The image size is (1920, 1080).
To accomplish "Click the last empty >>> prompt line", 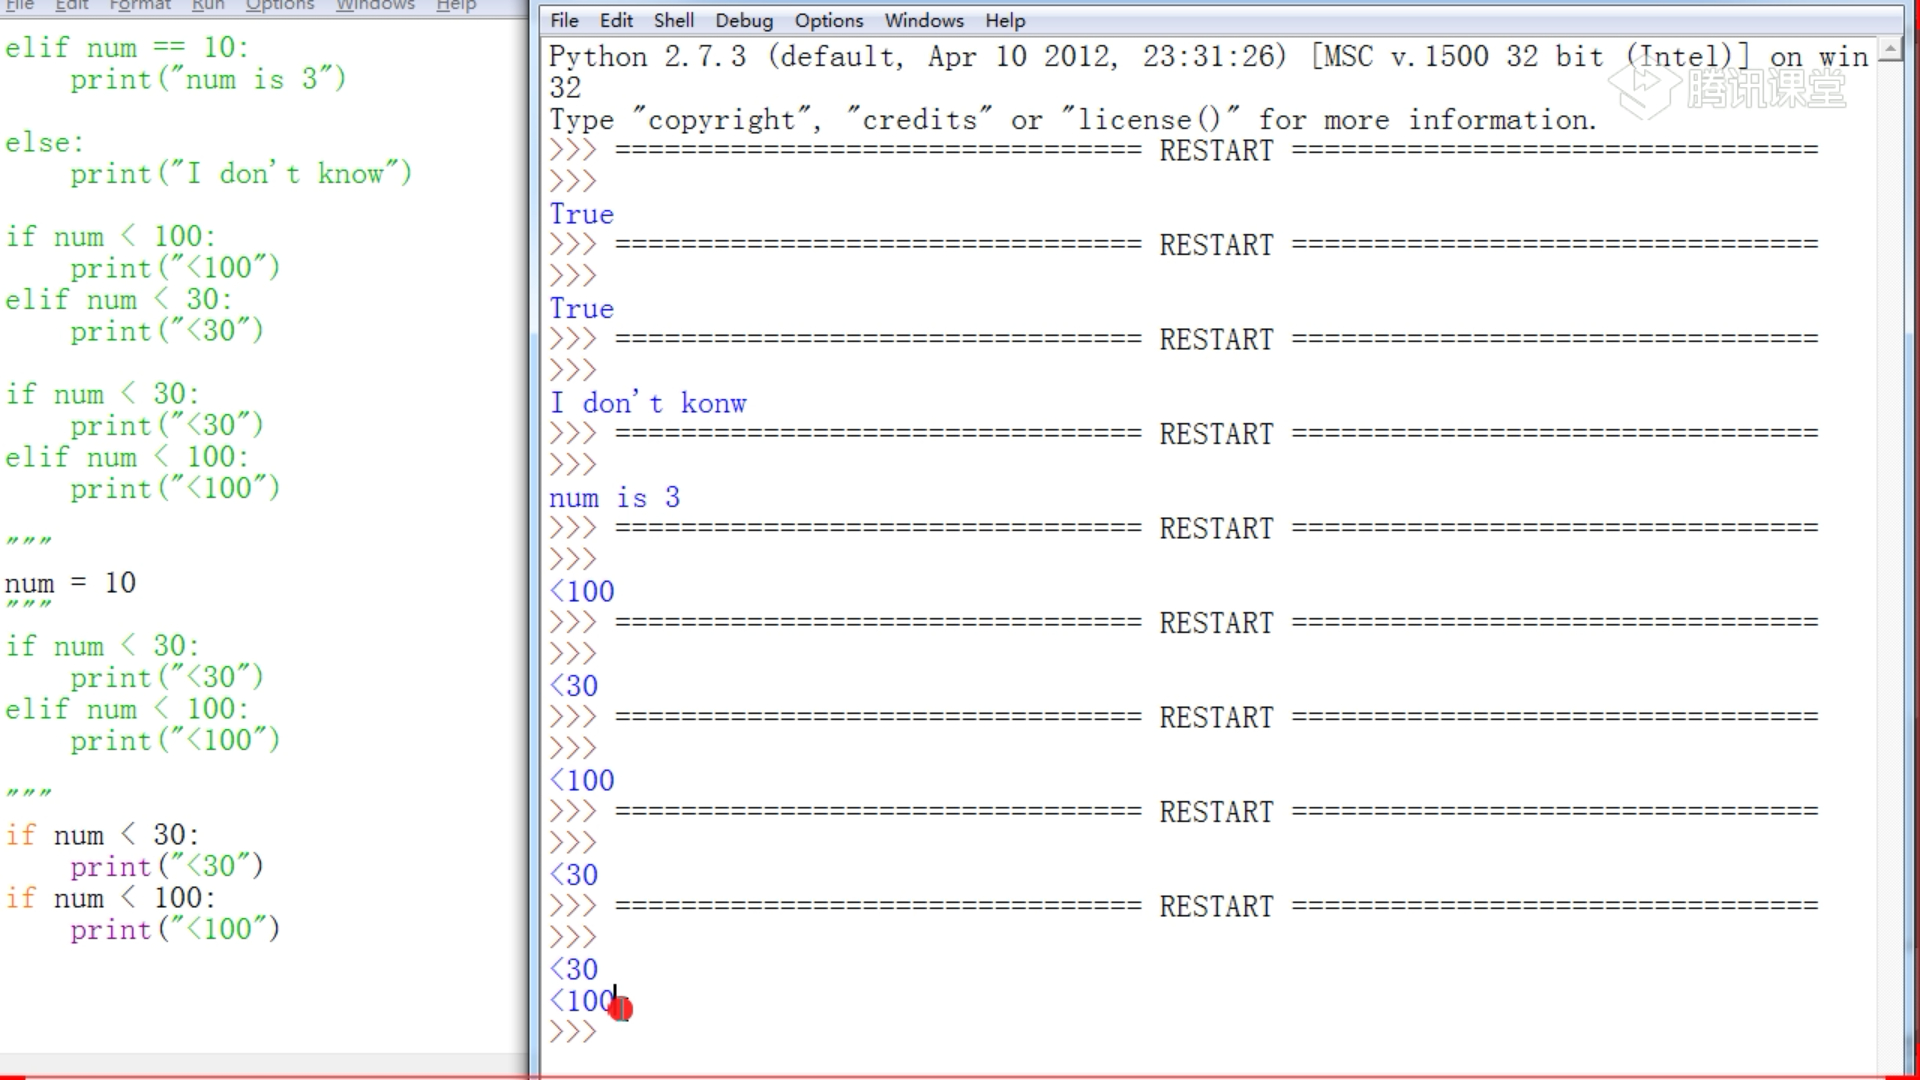I will (x=573, y=1032).
